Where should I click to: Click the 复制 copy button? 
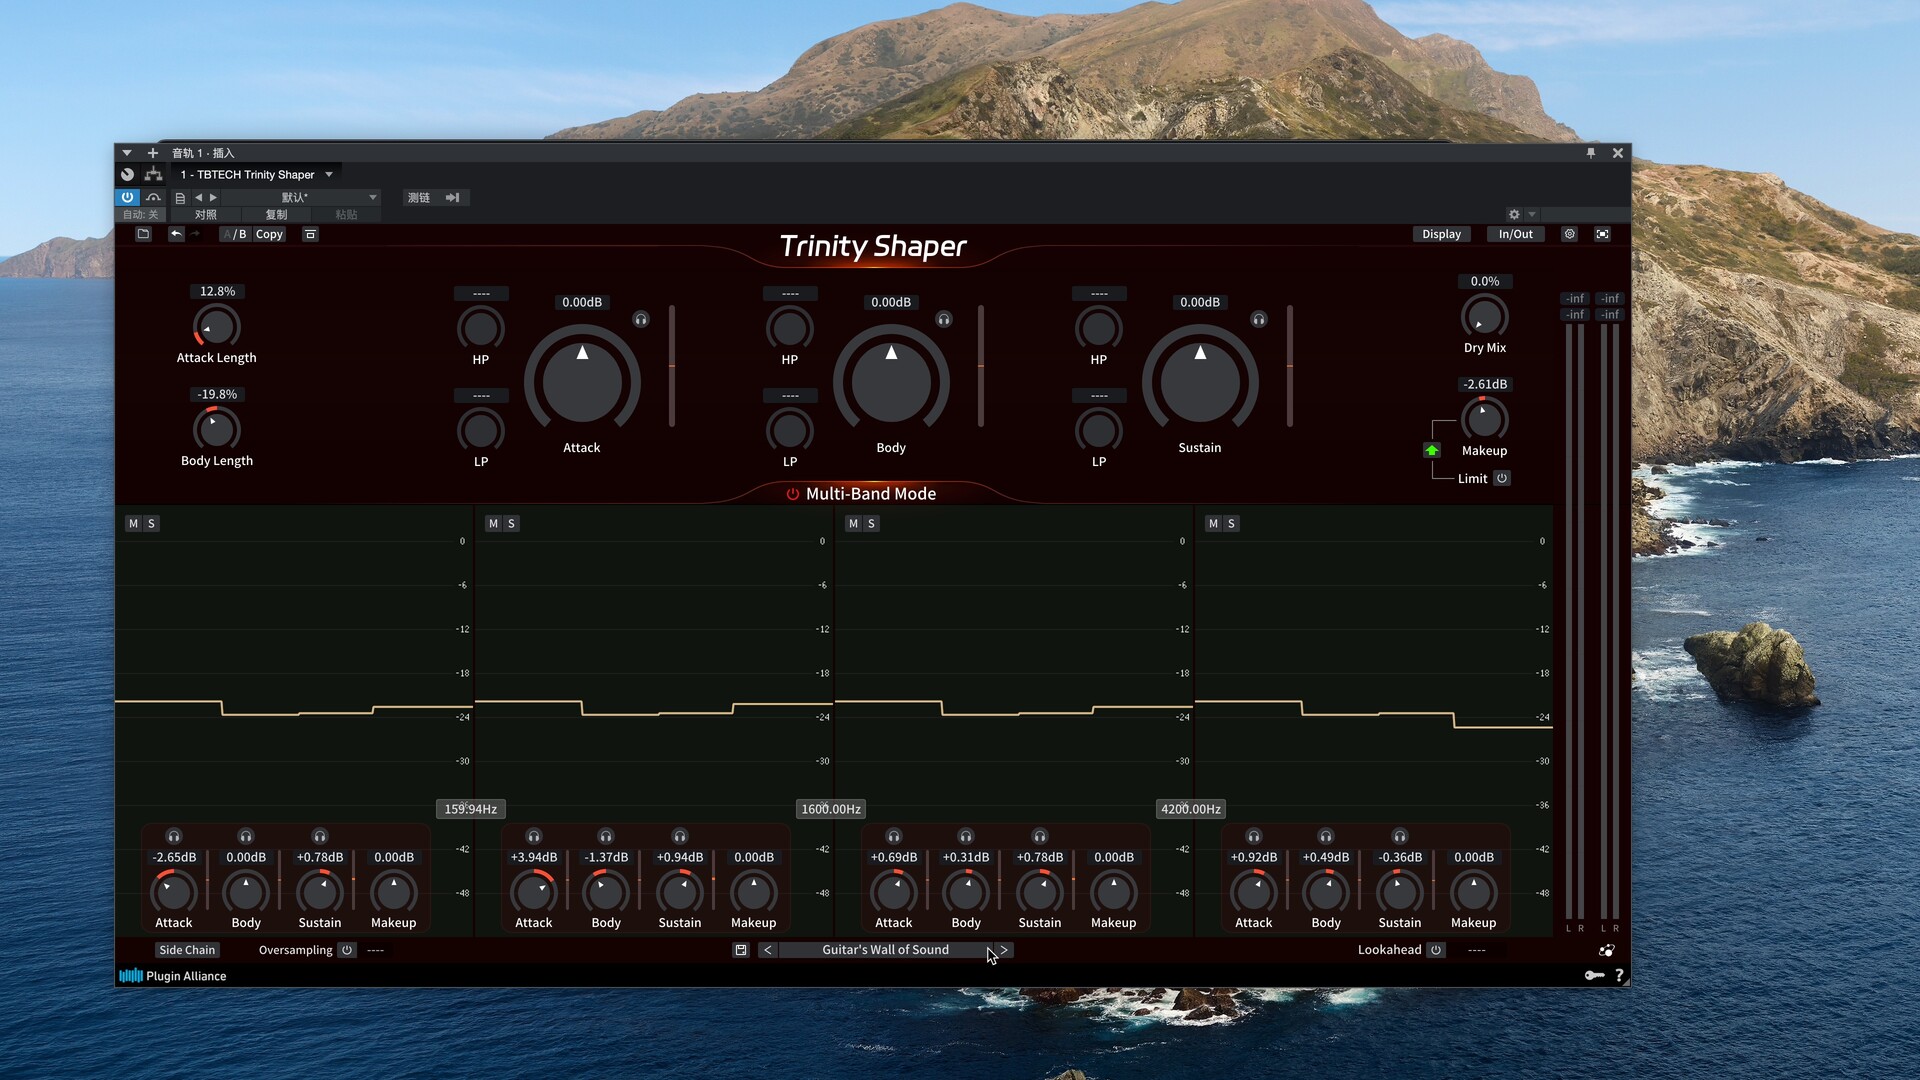click(x=276, y=215)
